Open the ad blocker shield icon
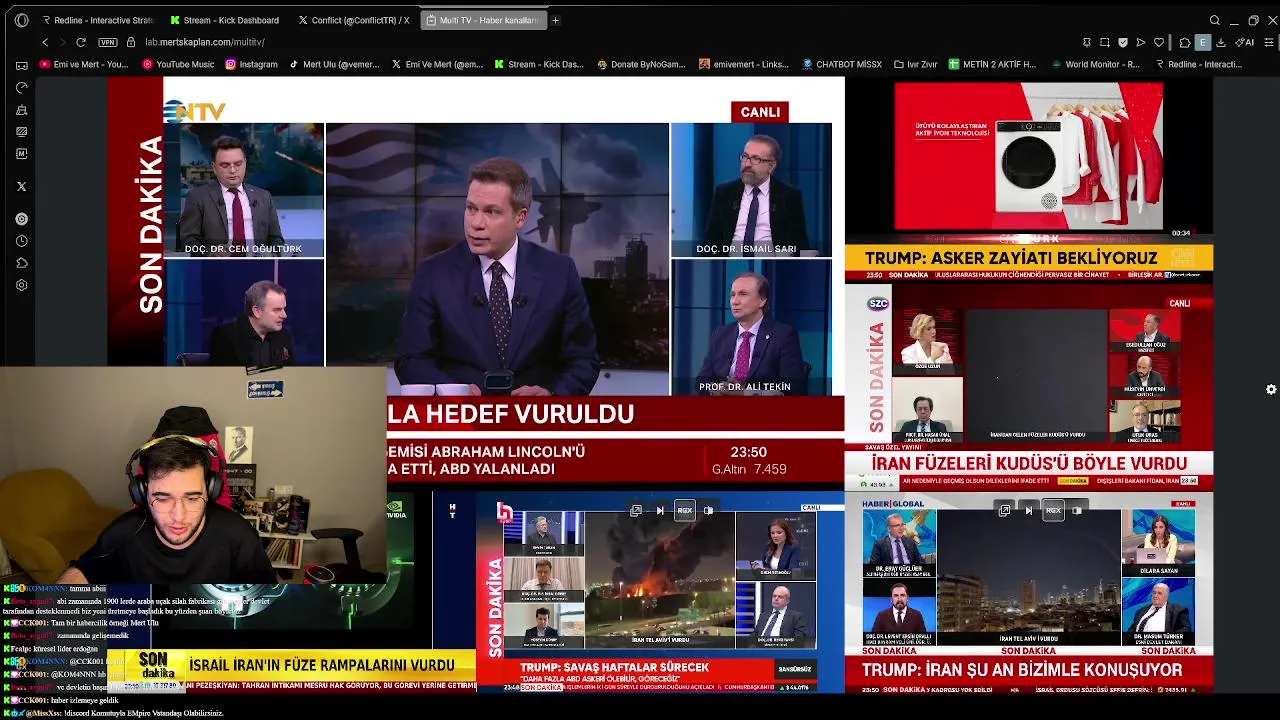 click(1123, 42)
